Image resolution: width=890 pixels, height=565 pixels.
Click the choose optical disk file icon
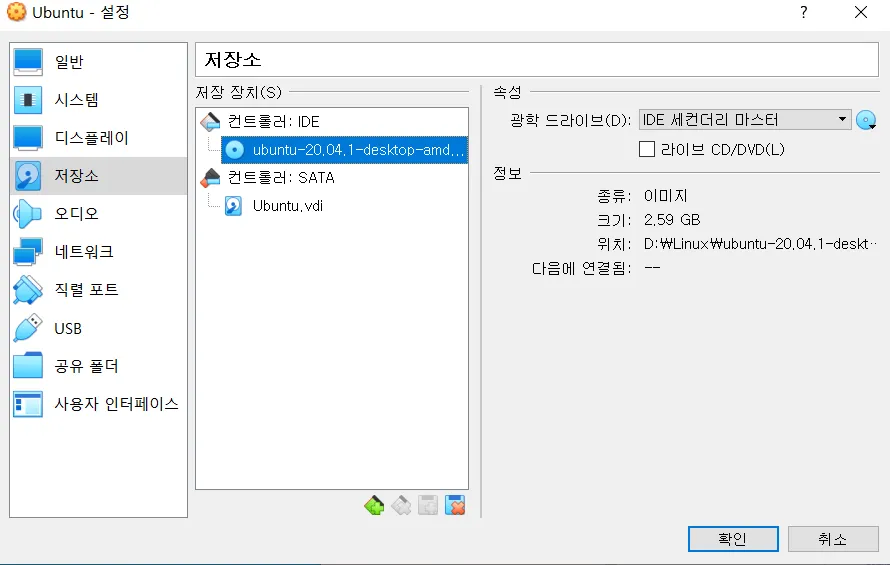pos(866,120)
